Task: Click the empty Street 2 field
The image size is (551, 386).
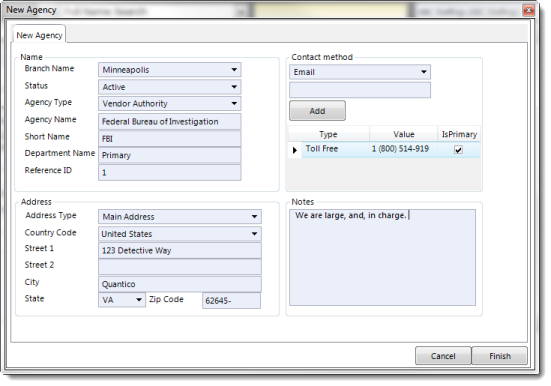Action: [x=180, y=267]
